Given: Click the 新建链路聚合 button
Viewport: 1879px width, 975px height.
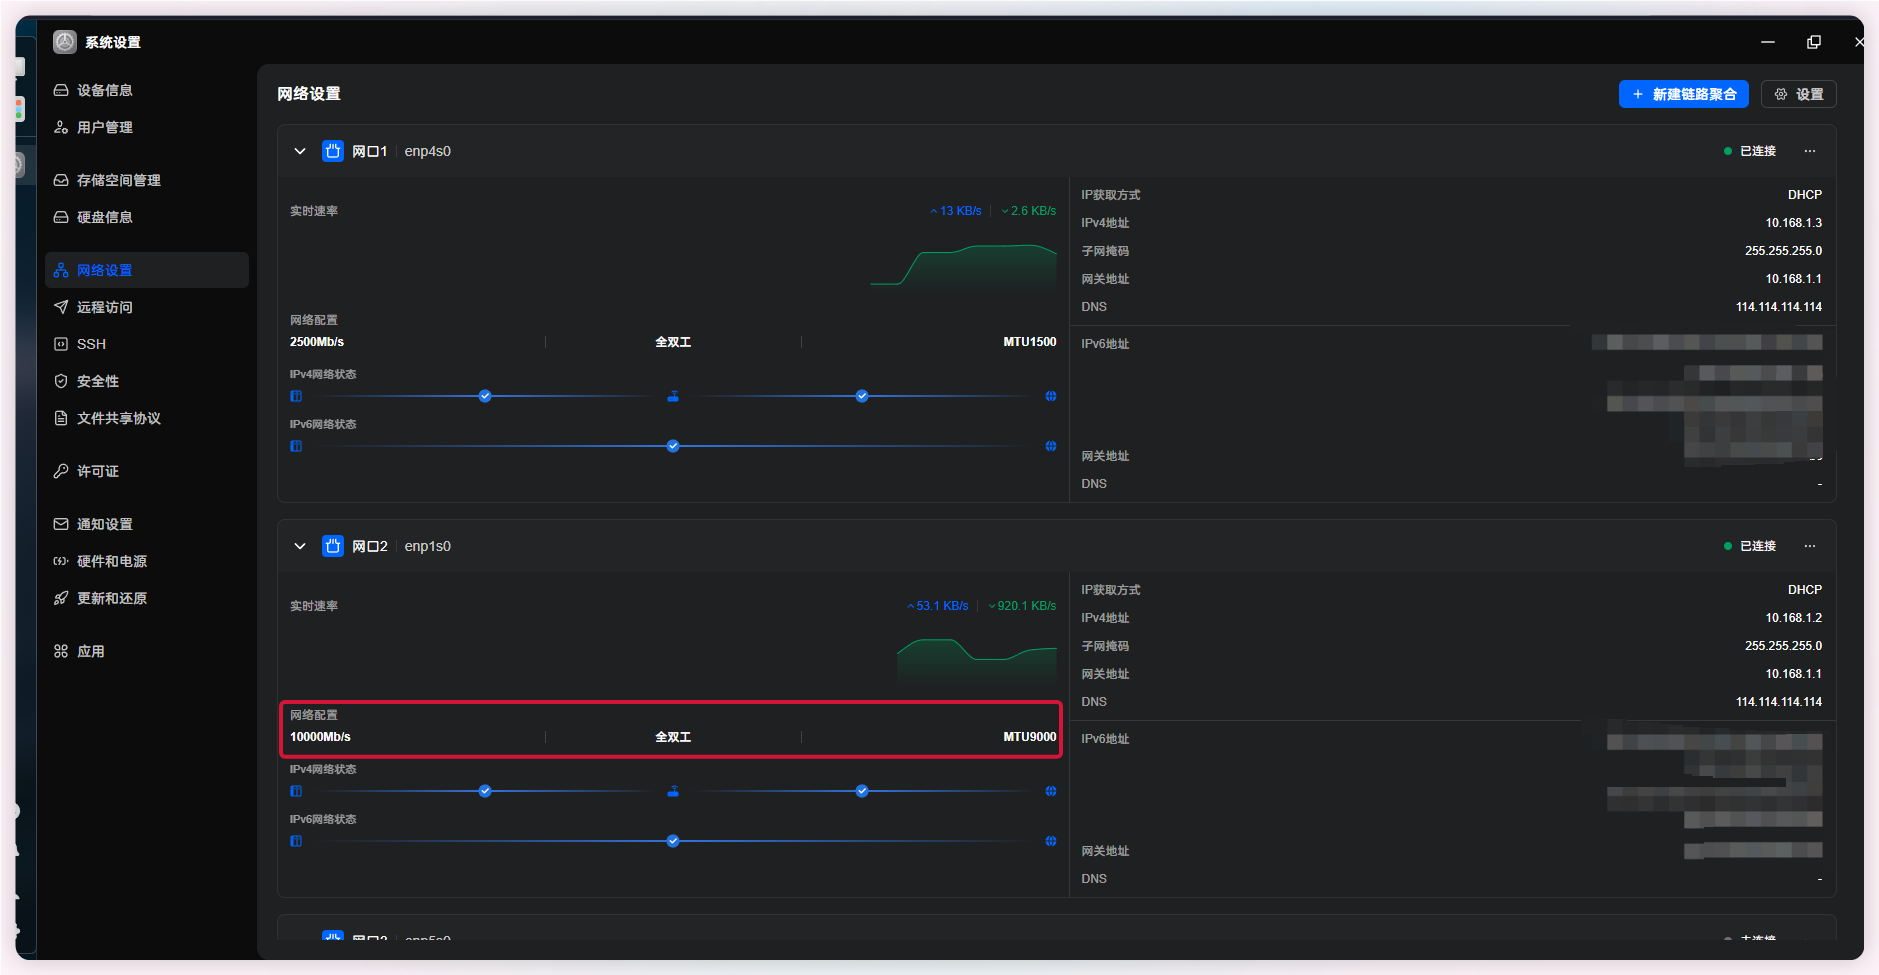Looking at the screenshot, I should 1684,94.
